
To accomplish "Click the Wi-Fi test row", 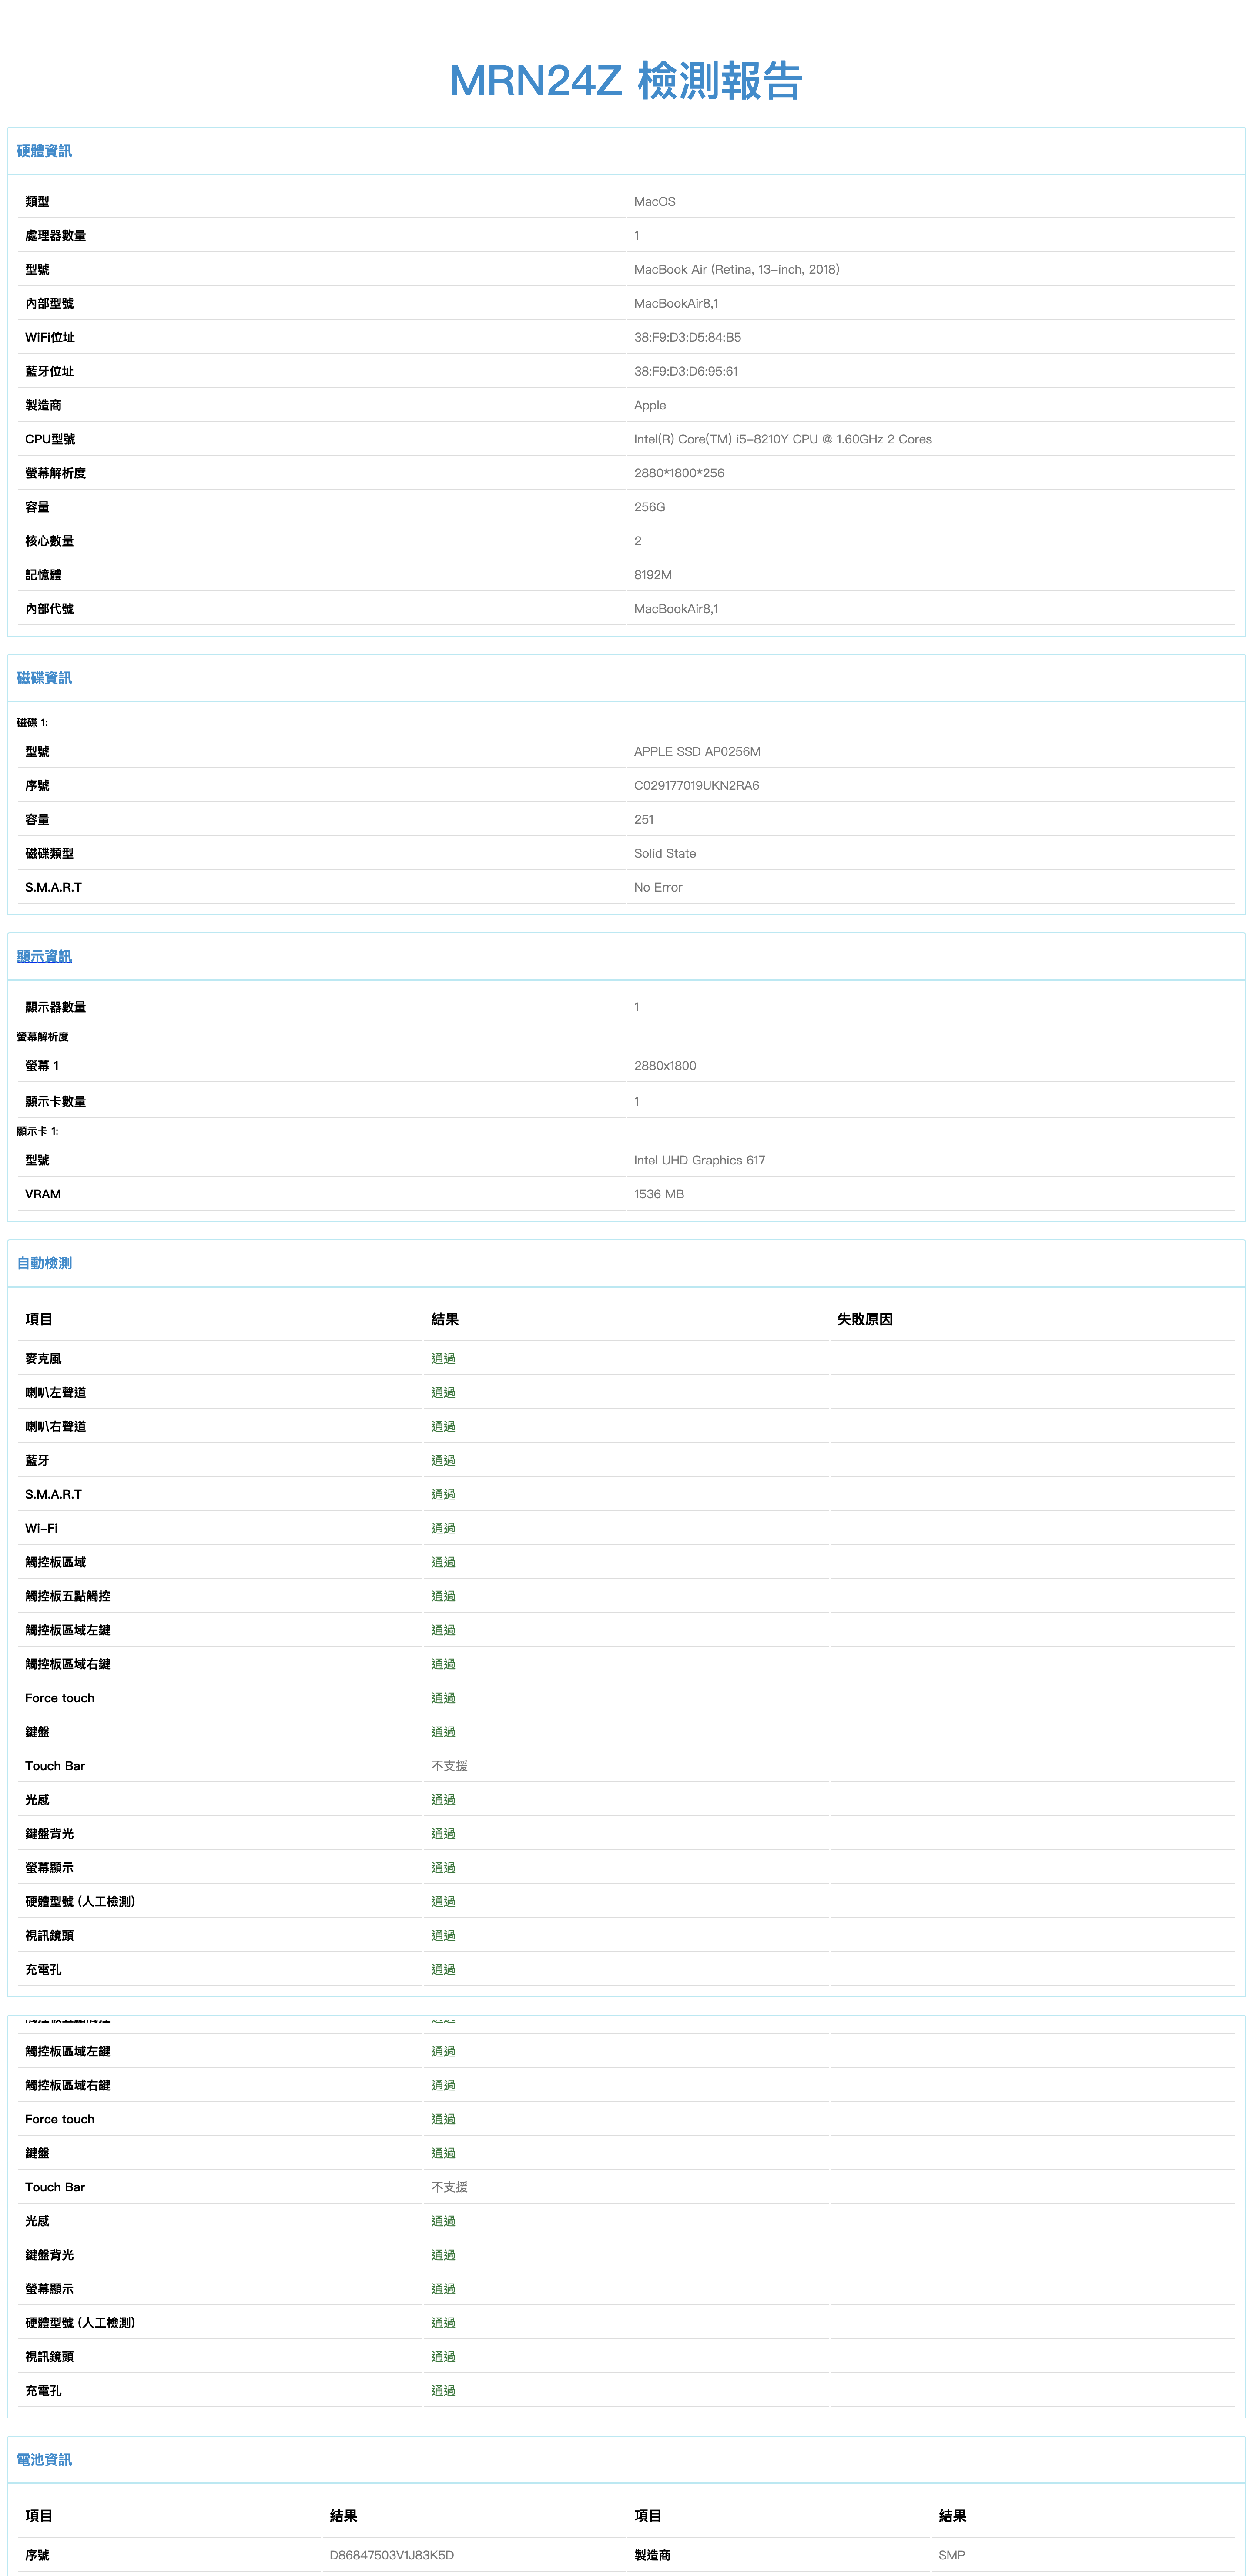I will tap(626, 1529).
